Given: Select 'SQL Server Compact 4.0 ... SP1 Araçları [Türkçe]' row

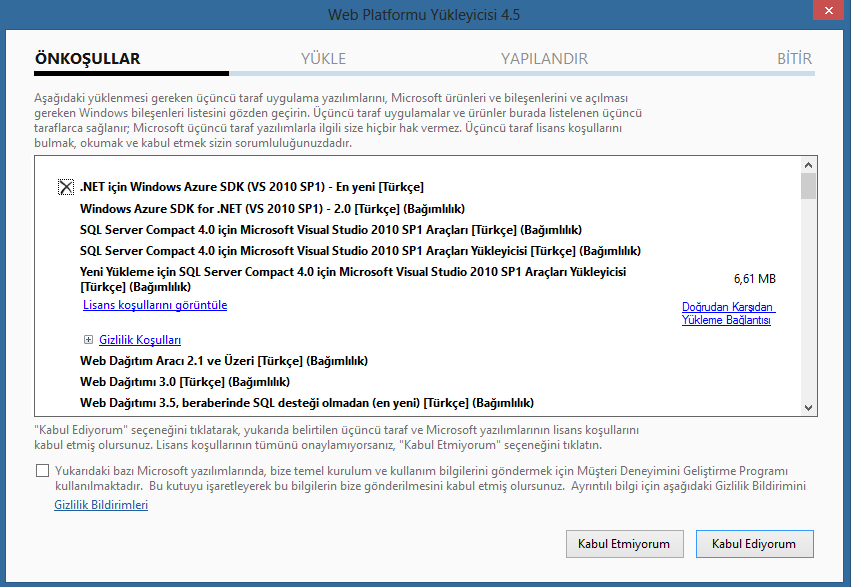Looking at the screenshot, I should [x=331, y=230].
